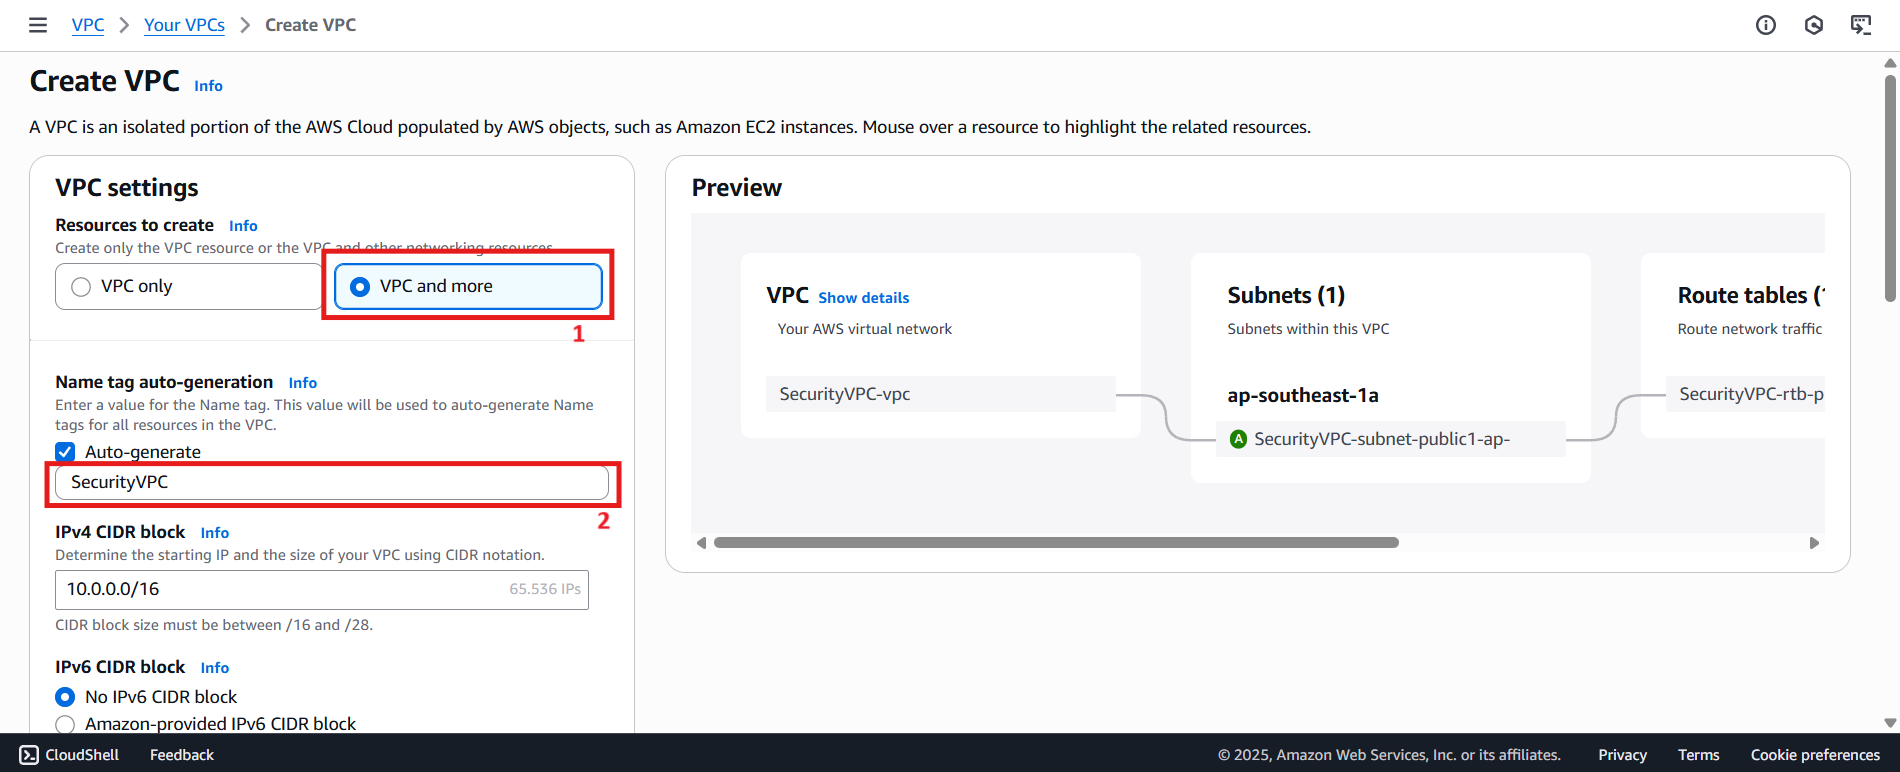Click left arrow of preview horizontal scrollbar
1900x772 pixels.
click(x=702, y=543)
